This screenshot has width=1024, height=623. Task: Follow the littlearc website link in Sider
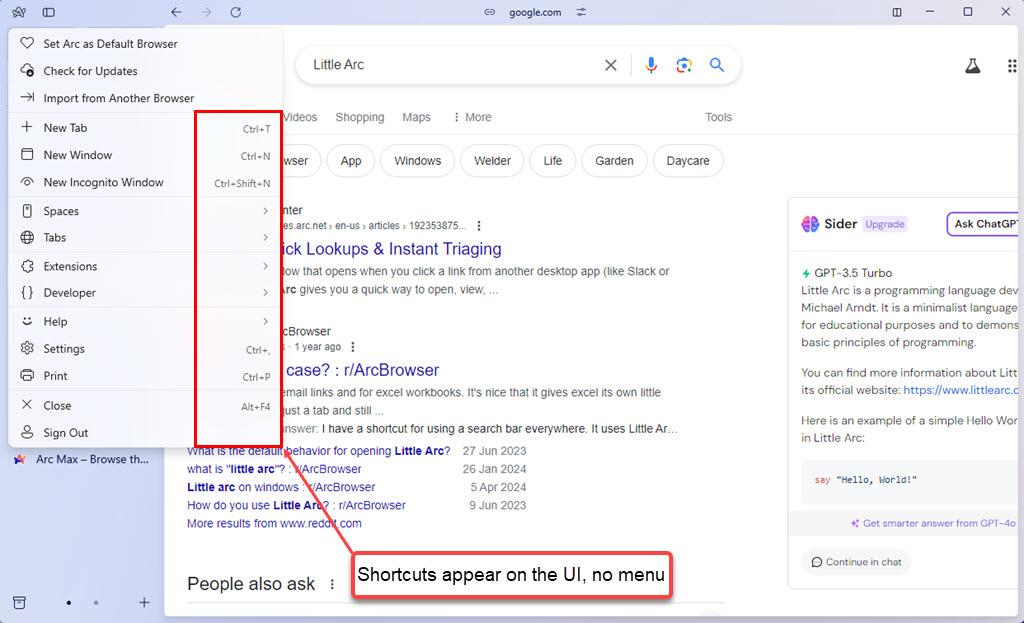[x=961, y=390]
